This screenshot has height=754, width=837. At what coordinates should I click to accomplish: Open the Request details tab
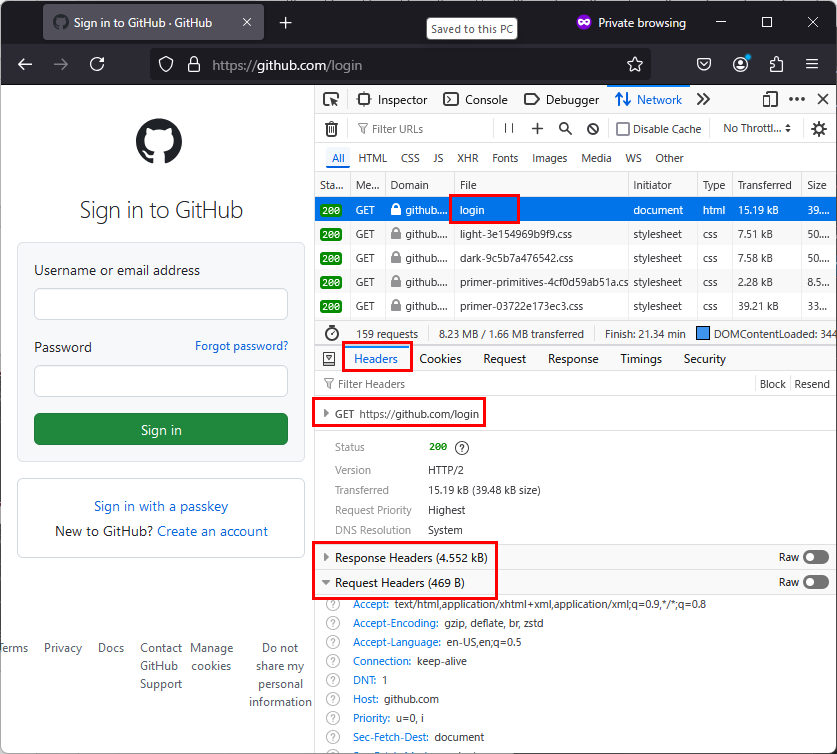[504, 359]
